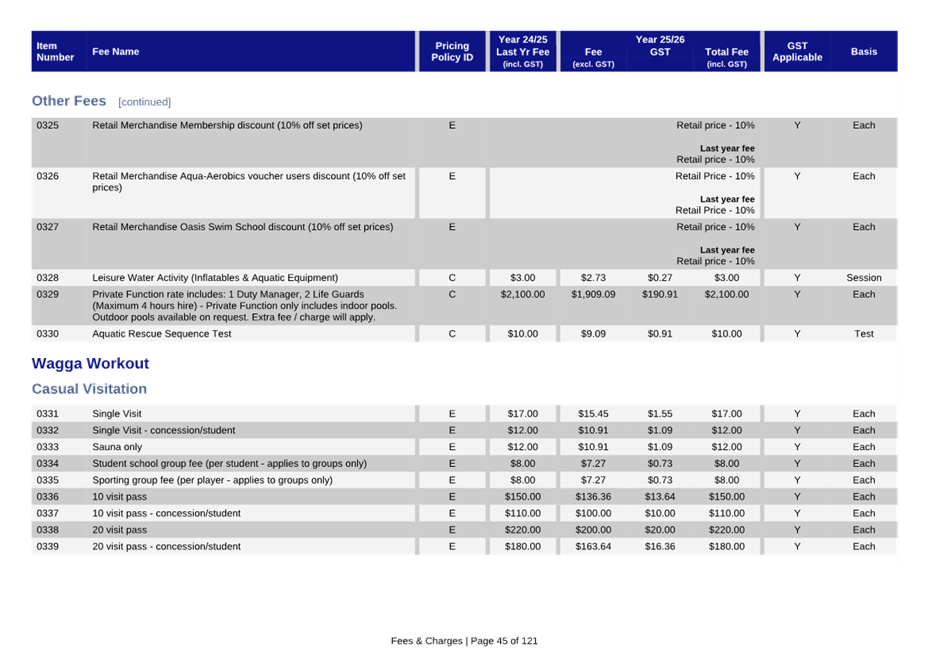
Task: Click pricing policy 'C' in row 0328
Action: 452,278
